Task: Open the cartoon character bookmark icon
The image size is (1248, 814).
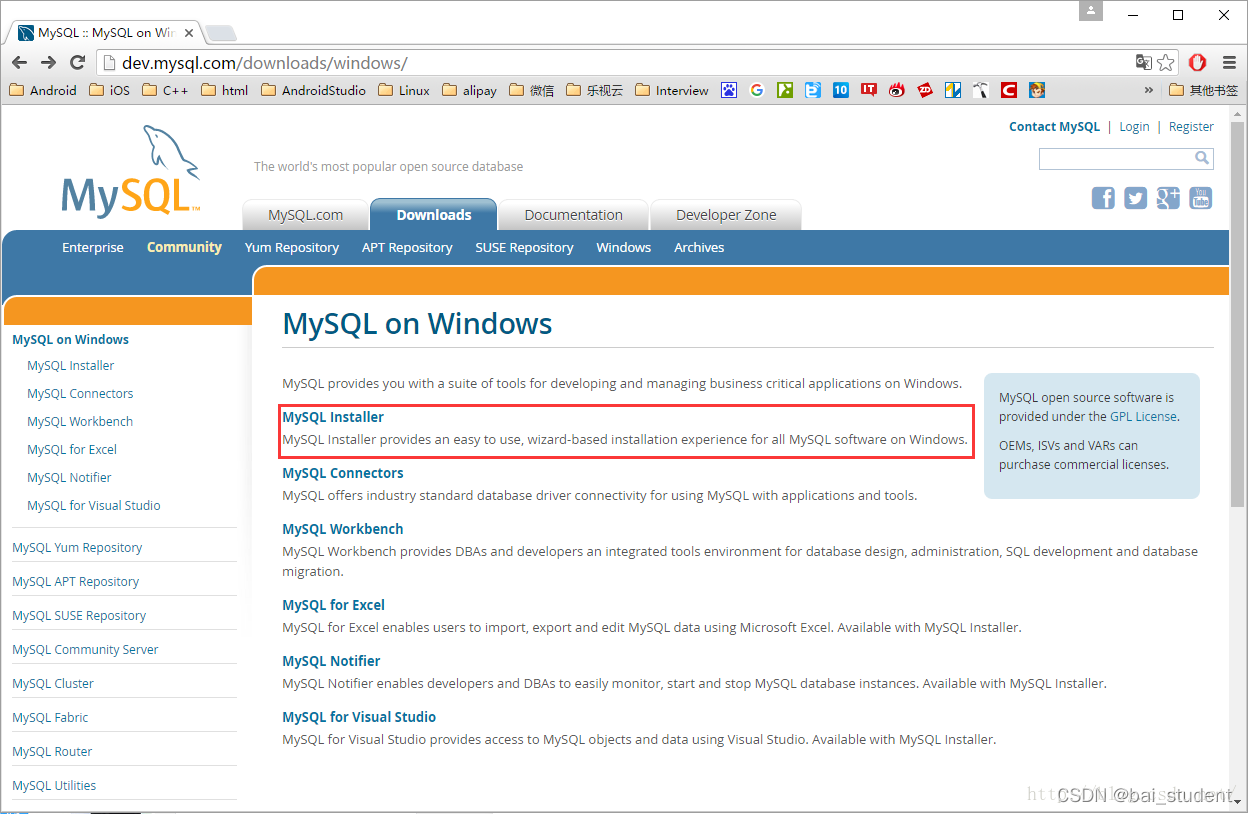Action: coord(1037,90)
